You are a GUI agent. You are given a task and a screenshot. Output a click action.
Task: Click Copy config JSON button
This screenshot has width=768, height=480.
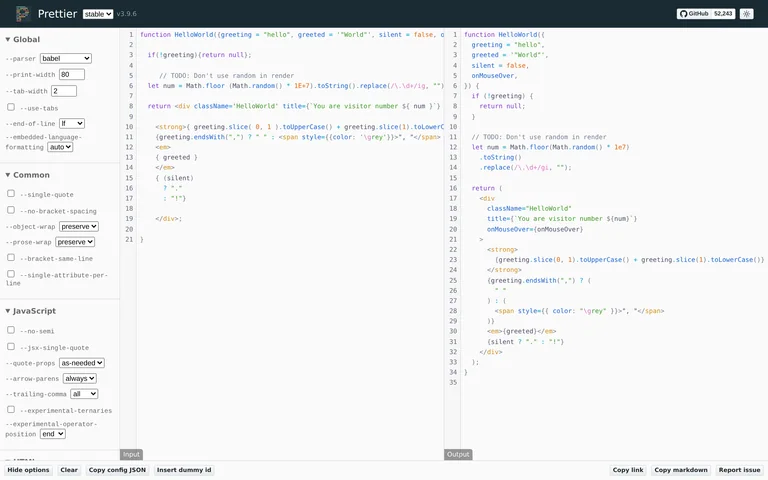click(118, 470)
